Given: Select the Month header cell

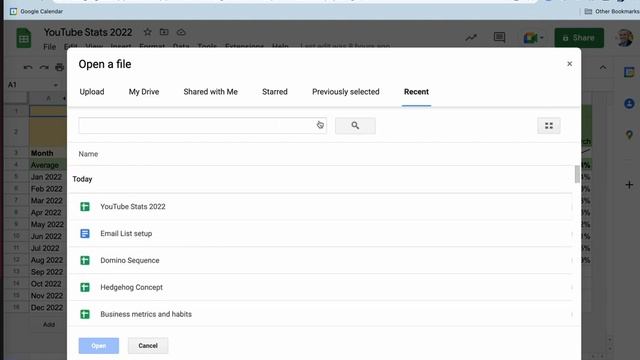Looking at the screenshot, I should point(48,153).
